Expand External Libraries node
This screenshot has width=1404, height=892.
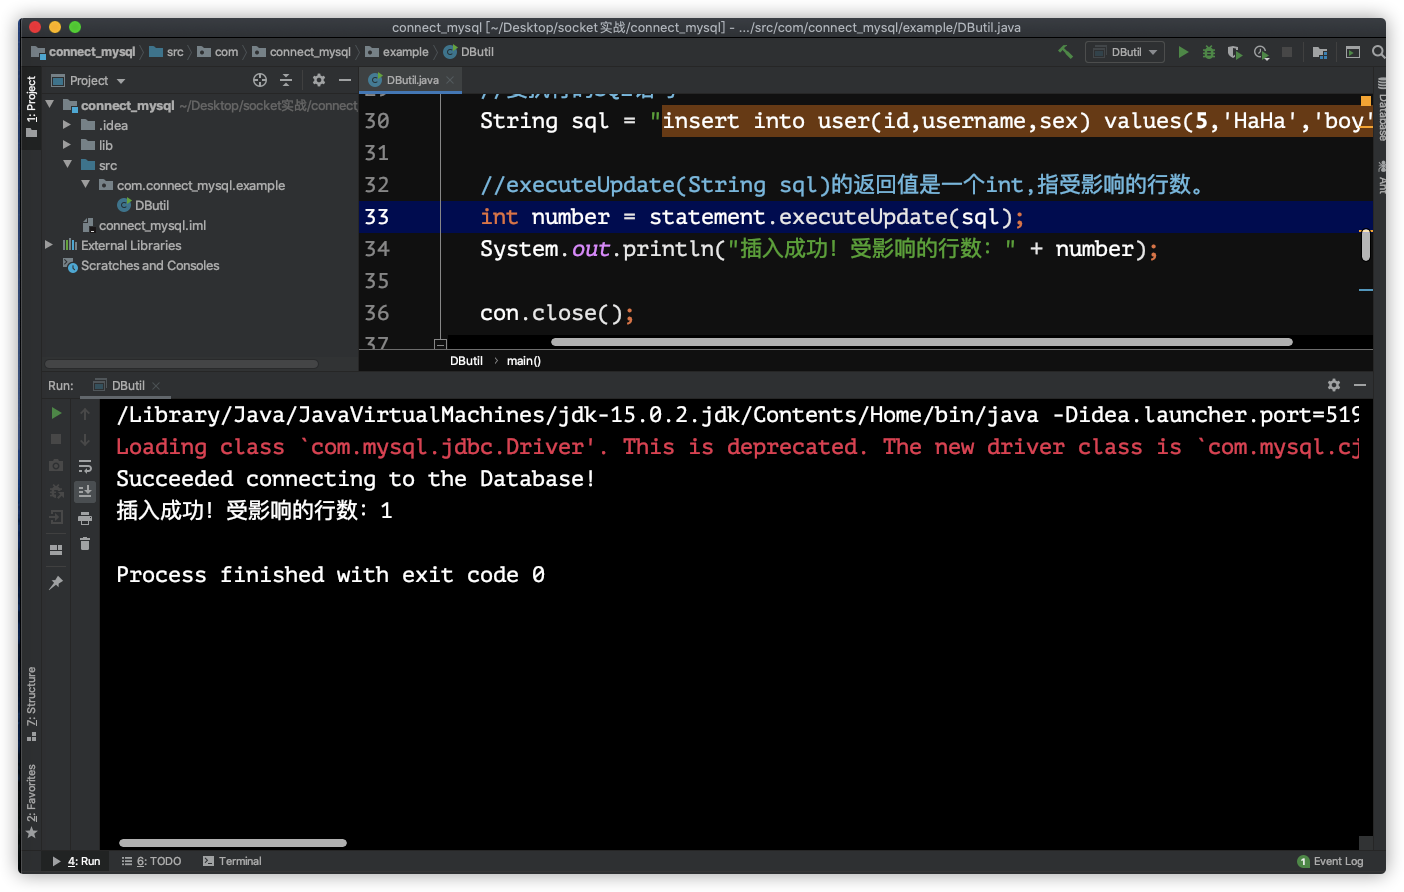pos(49,244)
